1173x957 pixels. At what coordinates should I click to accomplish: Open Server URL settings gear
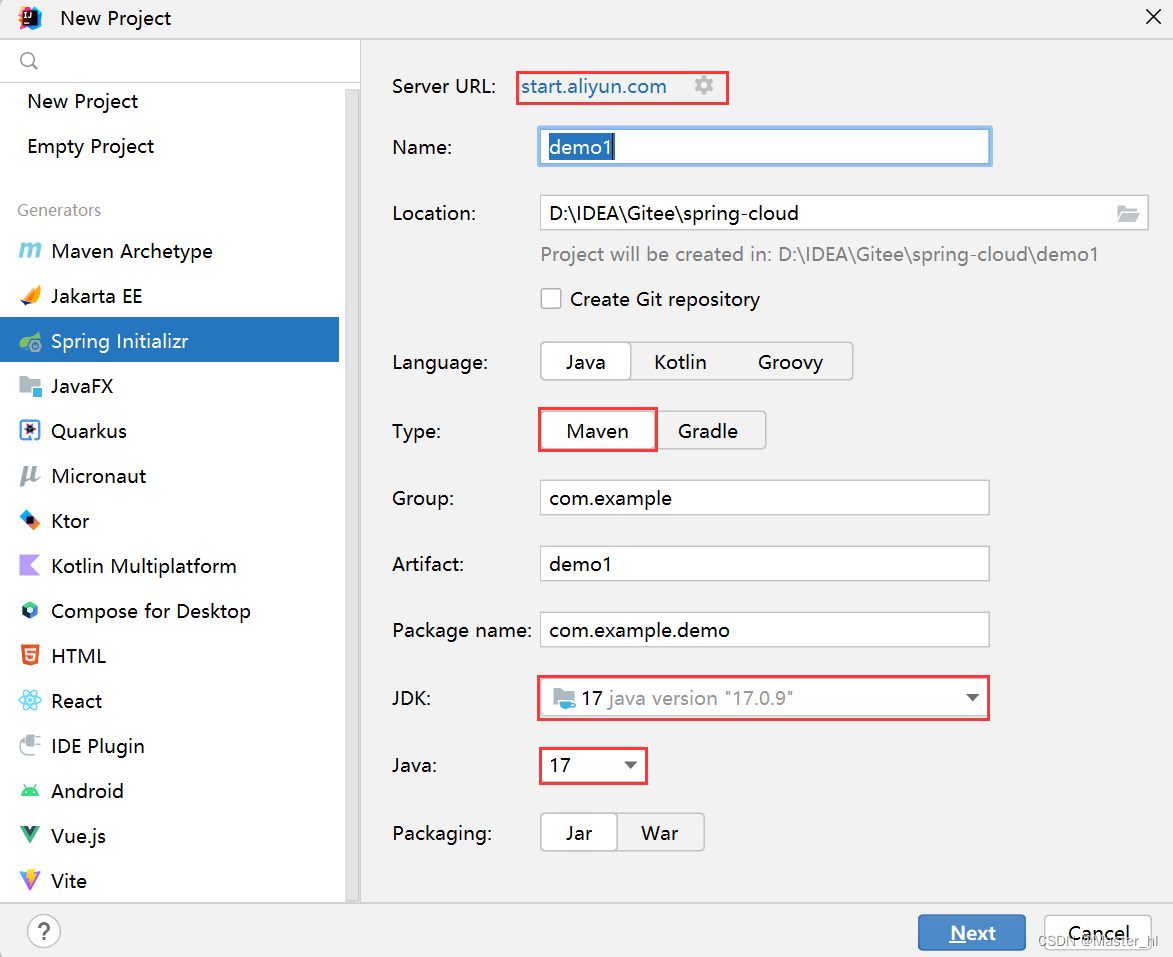point(704,85)
